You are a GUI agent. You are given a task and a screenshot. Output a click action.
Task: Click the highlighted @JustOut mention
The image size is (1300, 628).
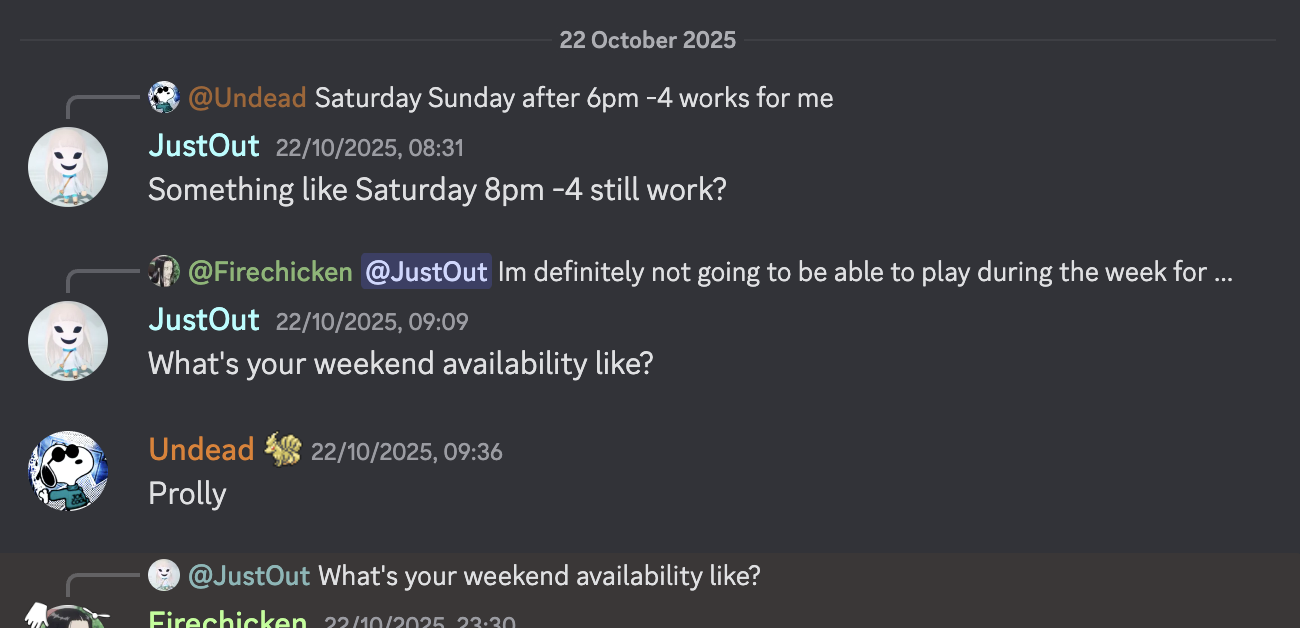click(426, 272)
